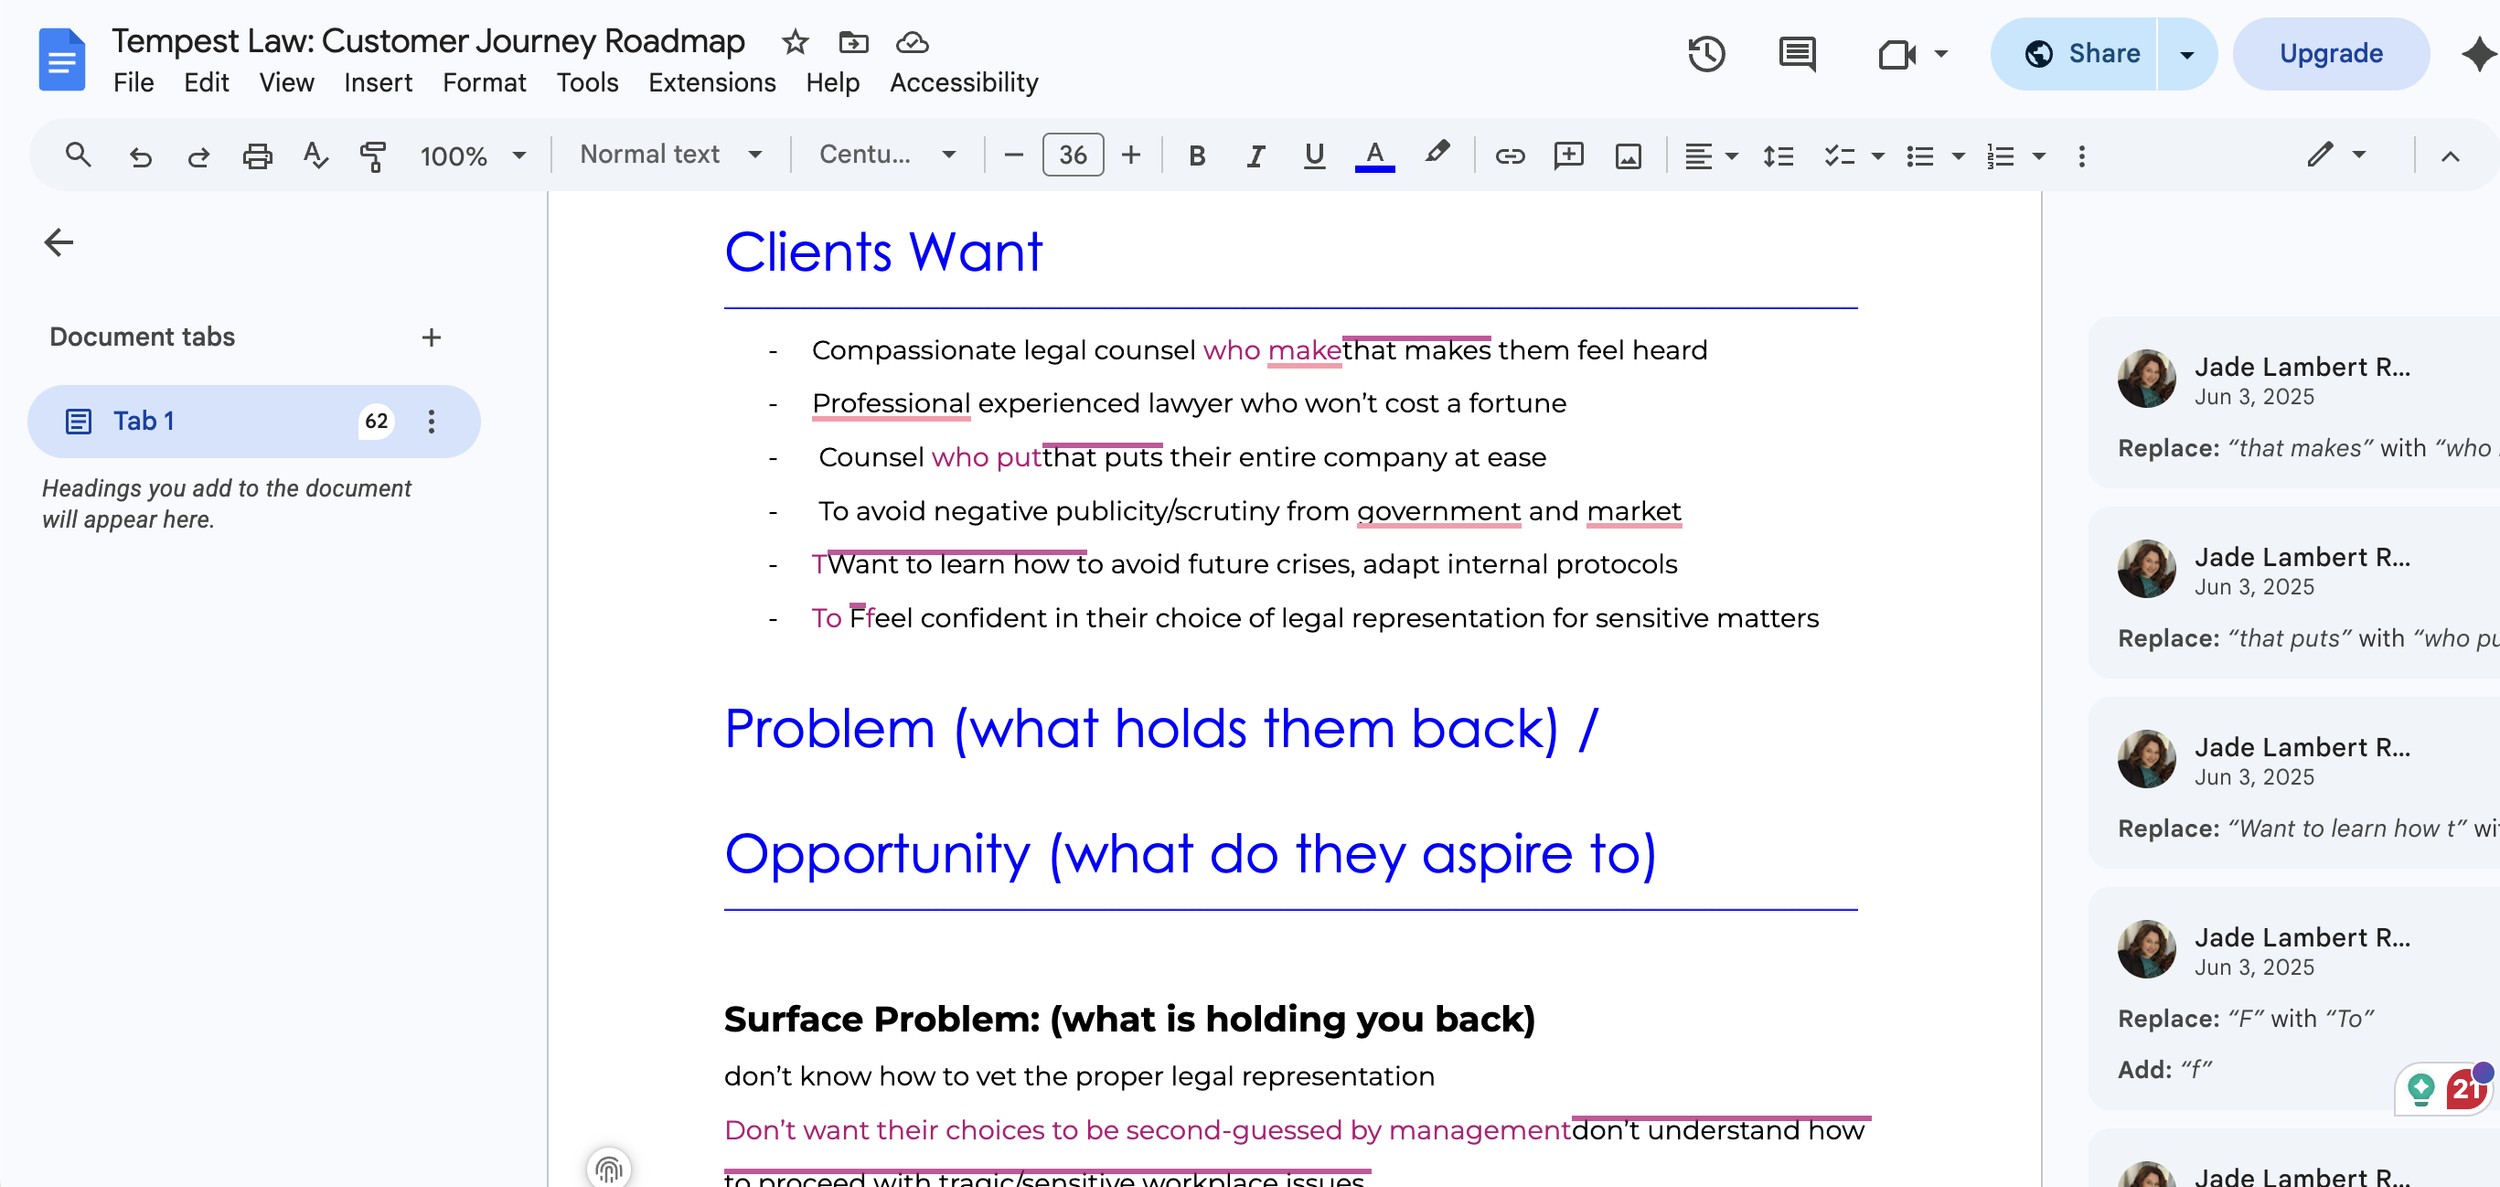Open the text color picker

[1375, 156]
